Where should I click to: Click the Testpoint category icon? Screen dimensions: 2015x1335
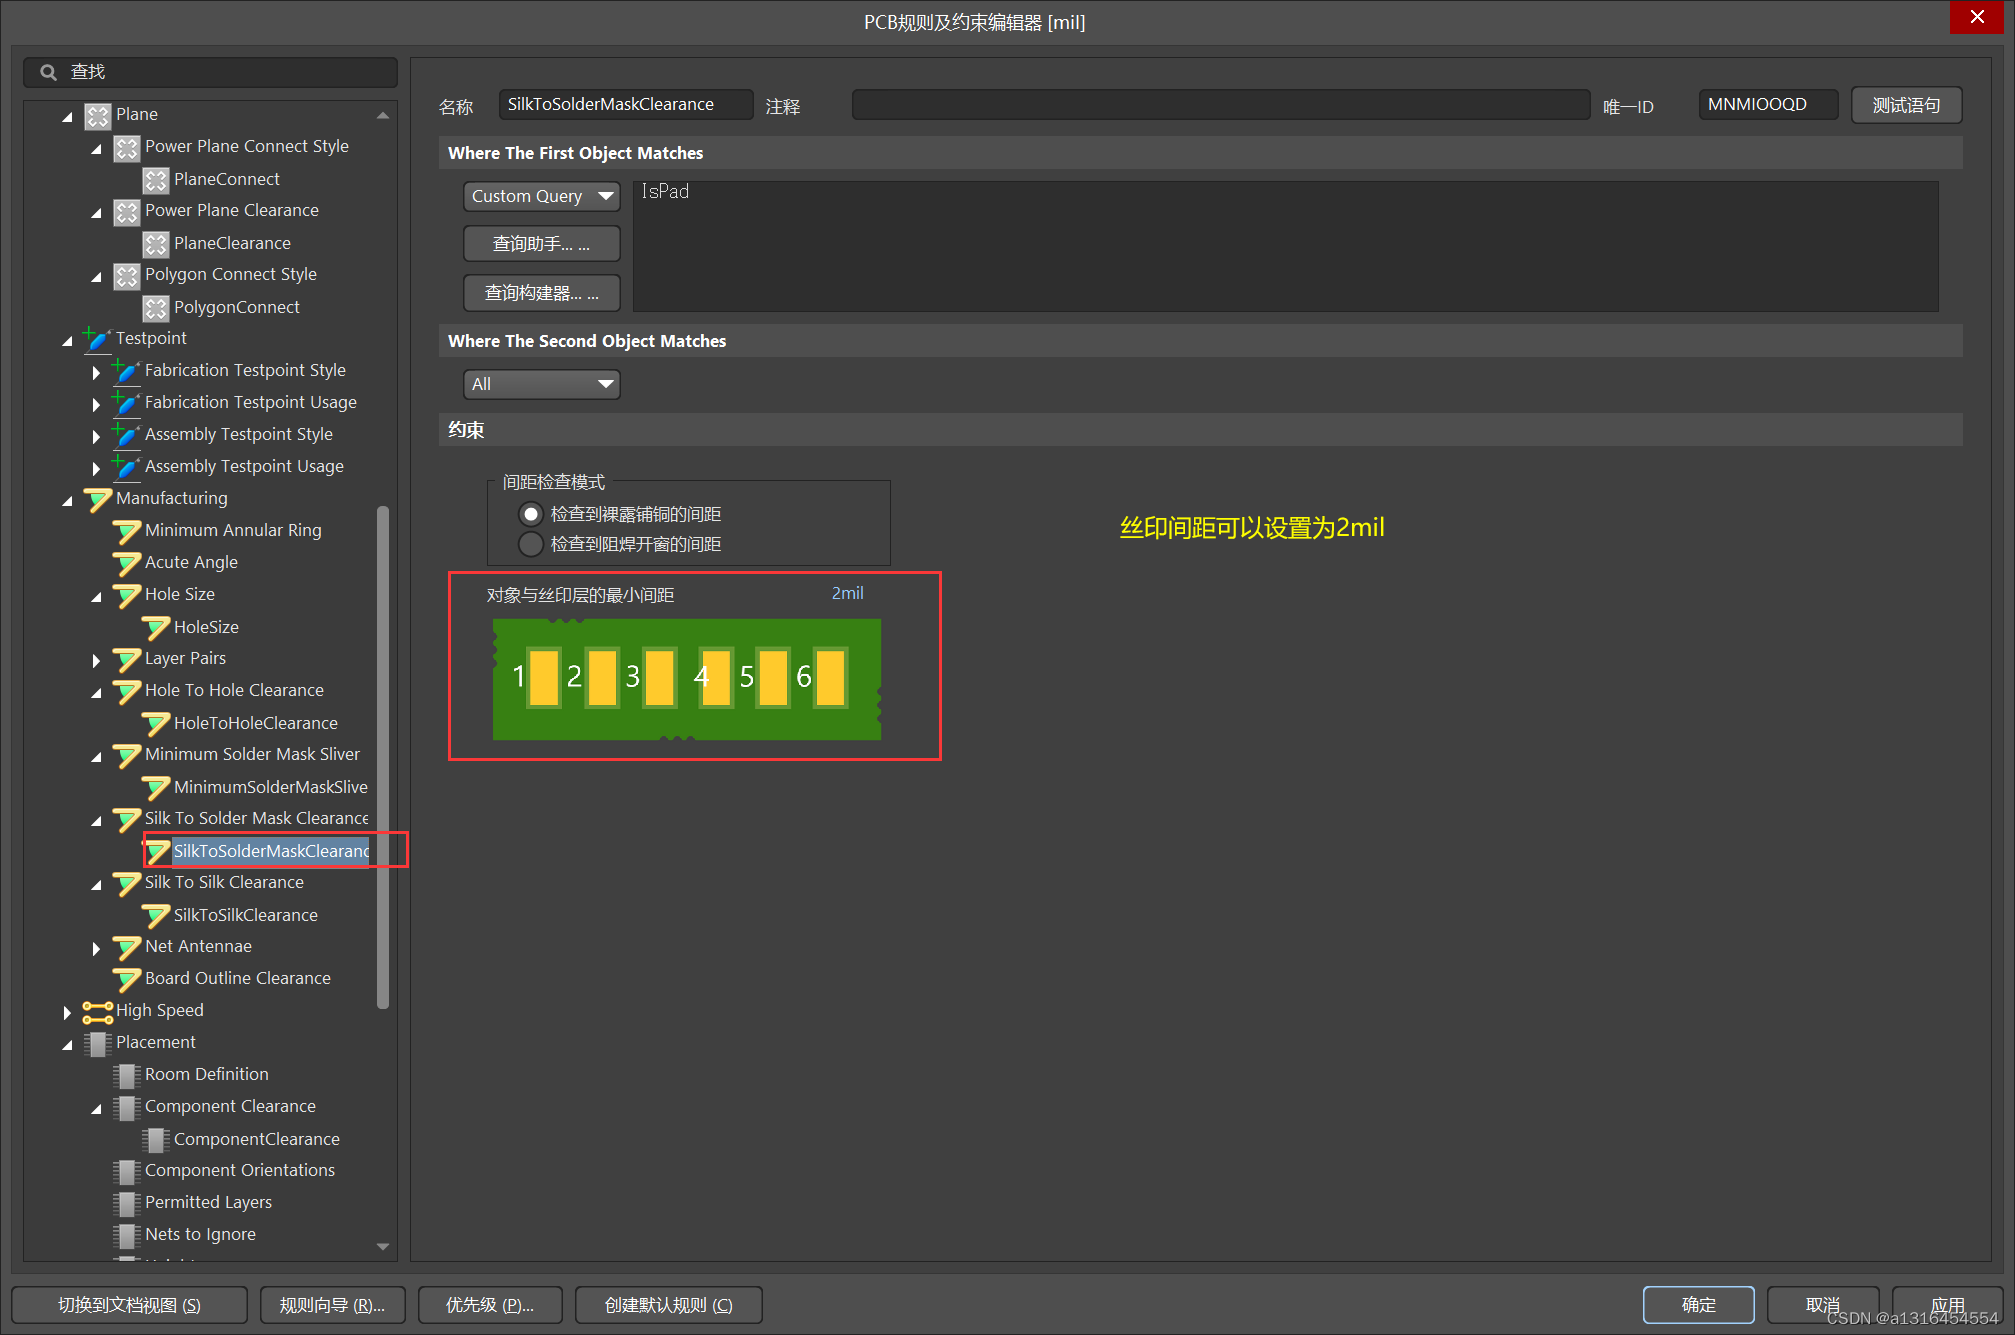tap(97, 339)
